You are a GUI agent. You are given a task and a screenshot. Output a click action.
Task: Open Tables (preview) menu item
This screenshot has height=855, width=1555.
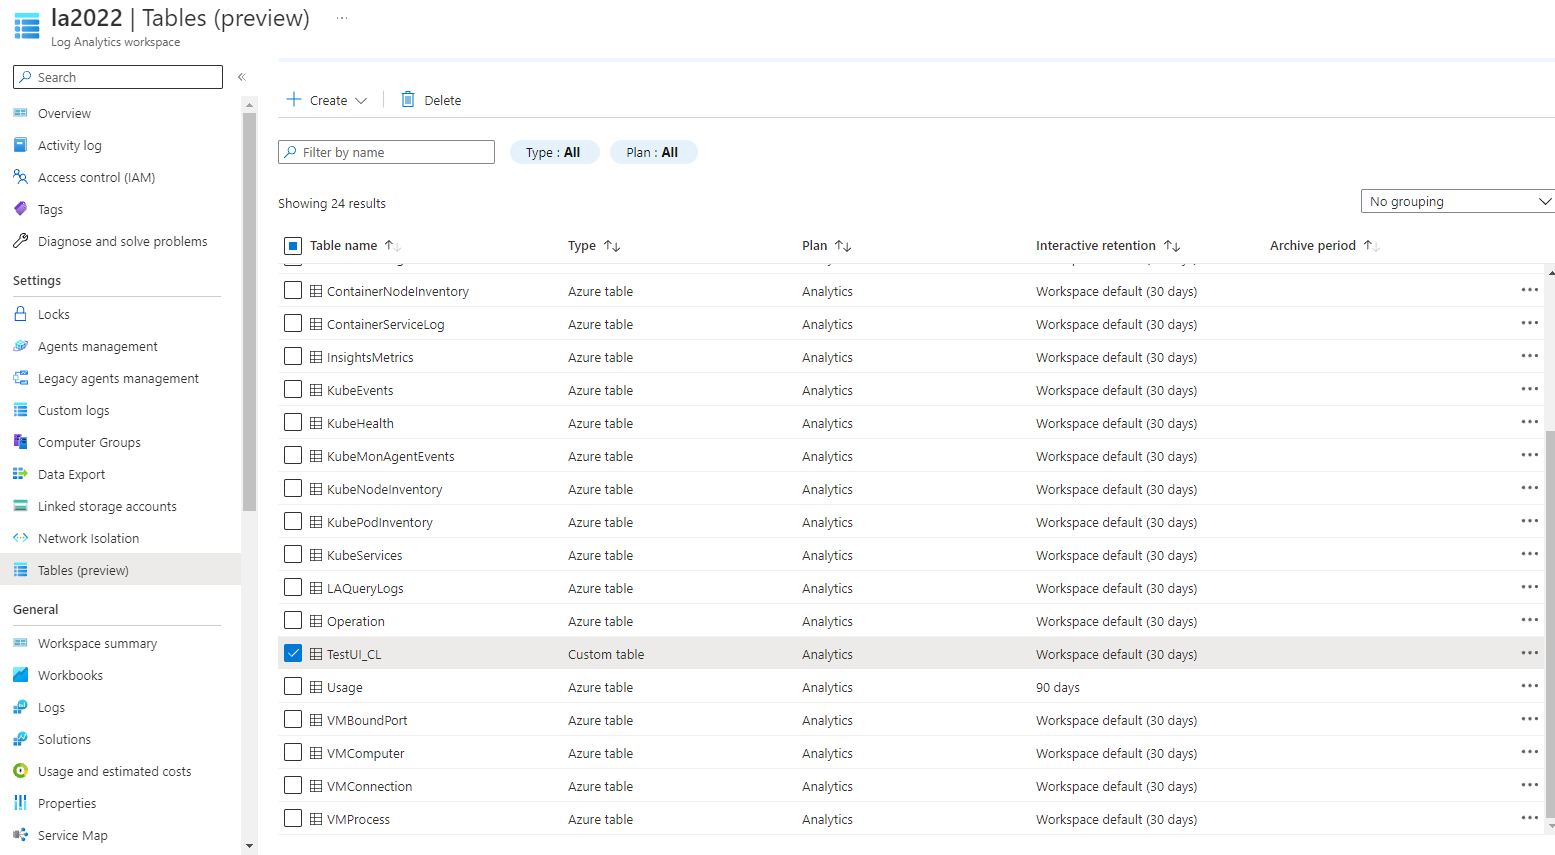120,570
